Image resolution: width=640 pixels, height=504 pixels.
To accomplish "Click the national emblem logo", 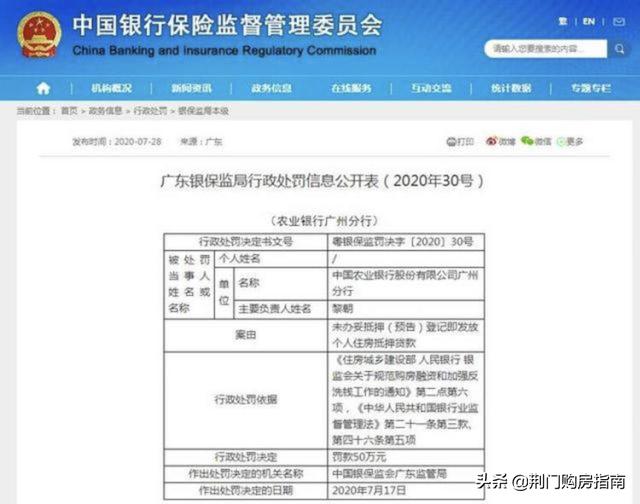I will click(39, 35).
